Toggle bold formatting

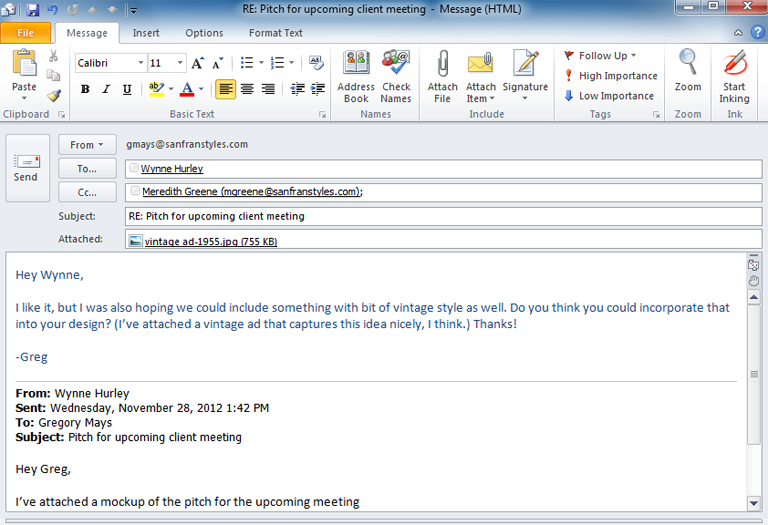(x=85, y=89)
